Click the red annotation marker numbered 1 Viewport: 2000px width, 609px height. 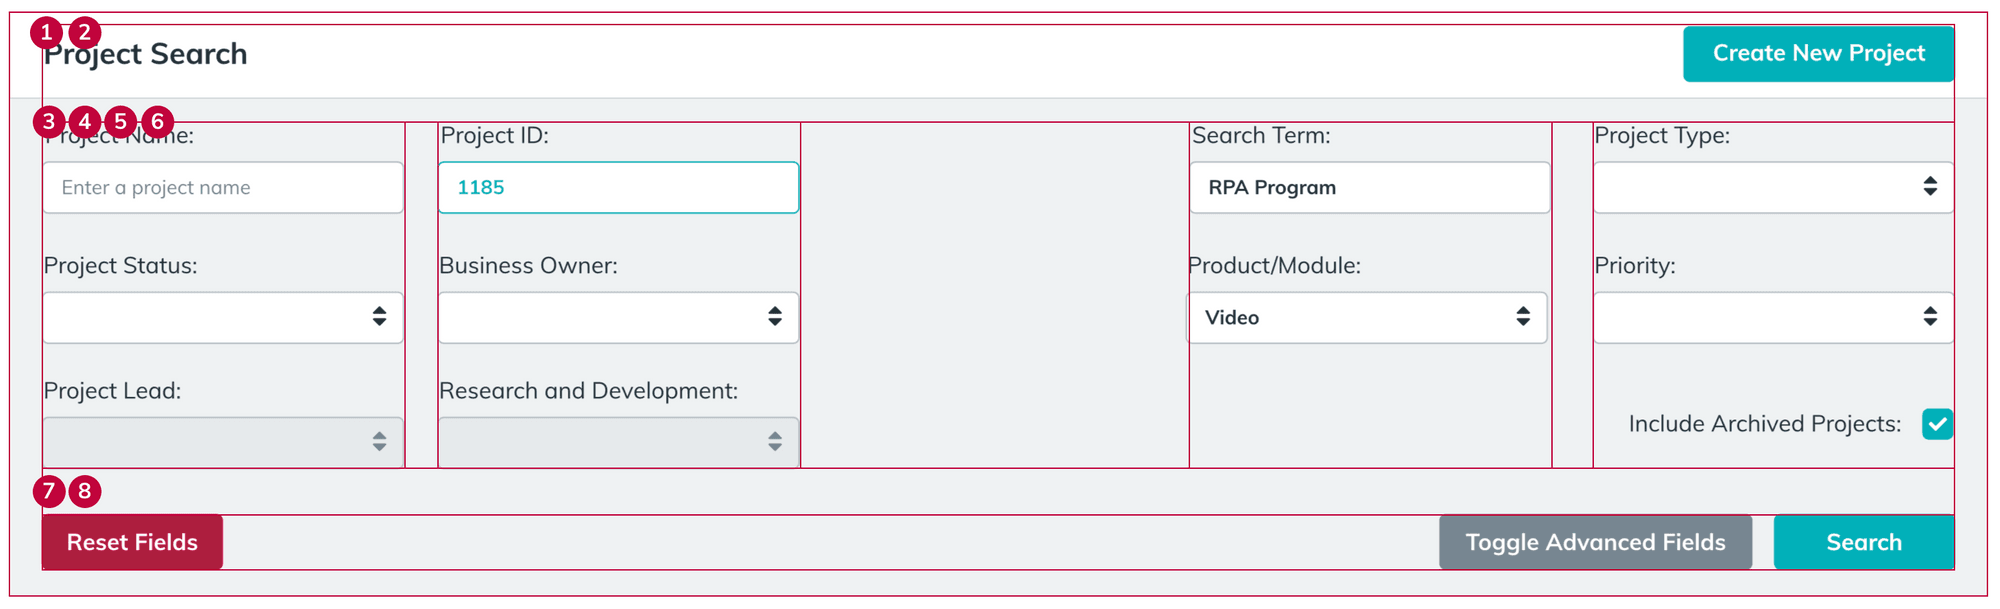click(46, 33)
